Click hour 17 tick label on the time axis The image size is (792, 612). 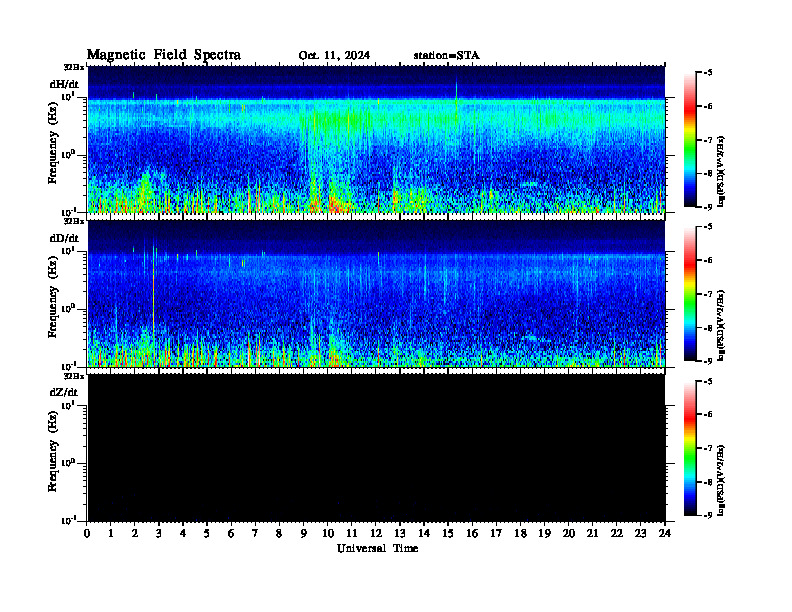click(x=496, y=534)
